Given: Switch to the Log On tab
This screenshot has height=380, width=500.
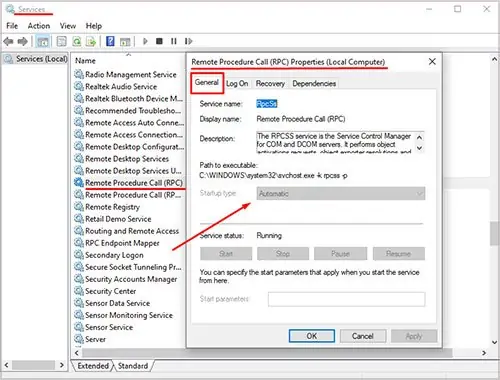Looking at the screenshot, I should (237, 83).
